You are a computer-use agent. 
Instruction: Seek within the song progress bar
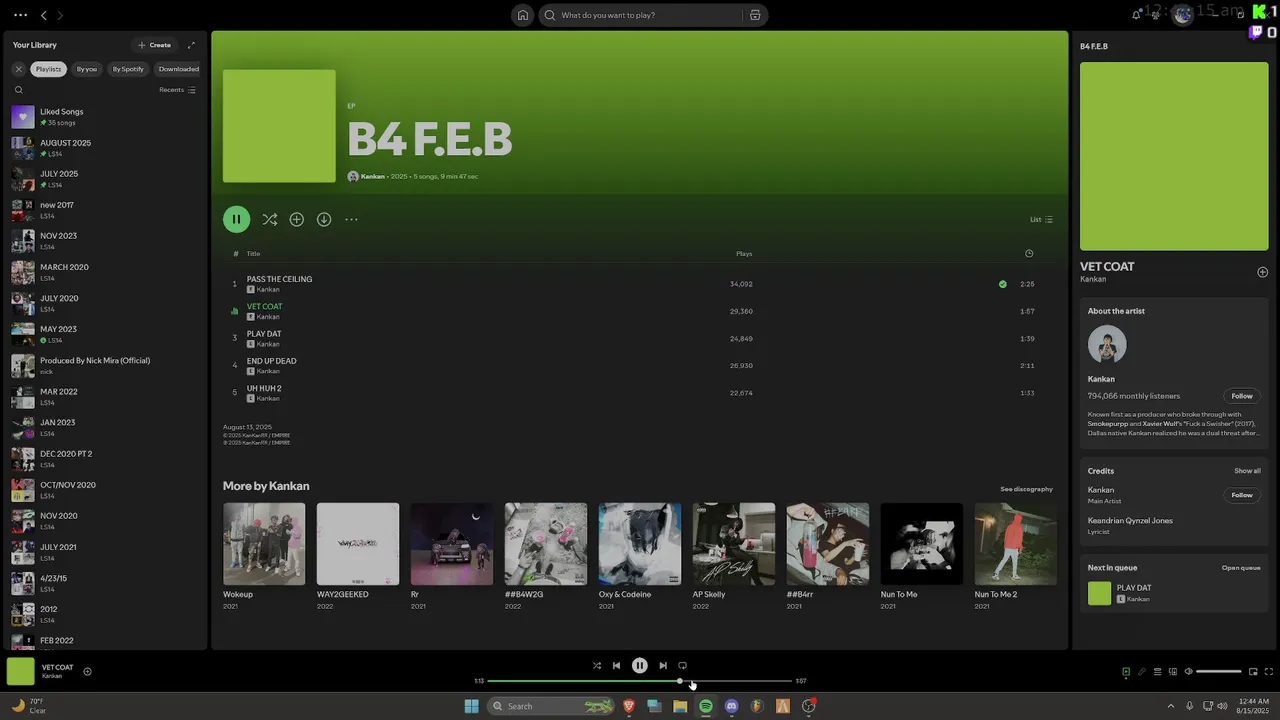640,681
